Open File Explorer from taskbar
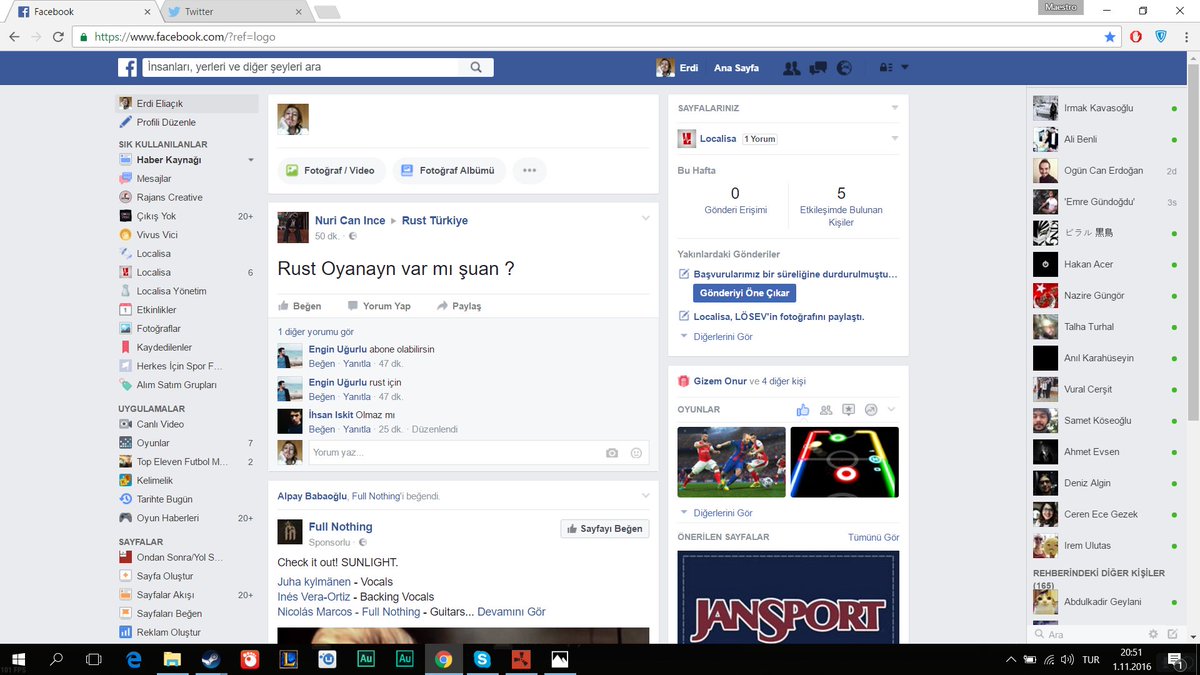Screen dimensions: 1200x675 point(173,659)
